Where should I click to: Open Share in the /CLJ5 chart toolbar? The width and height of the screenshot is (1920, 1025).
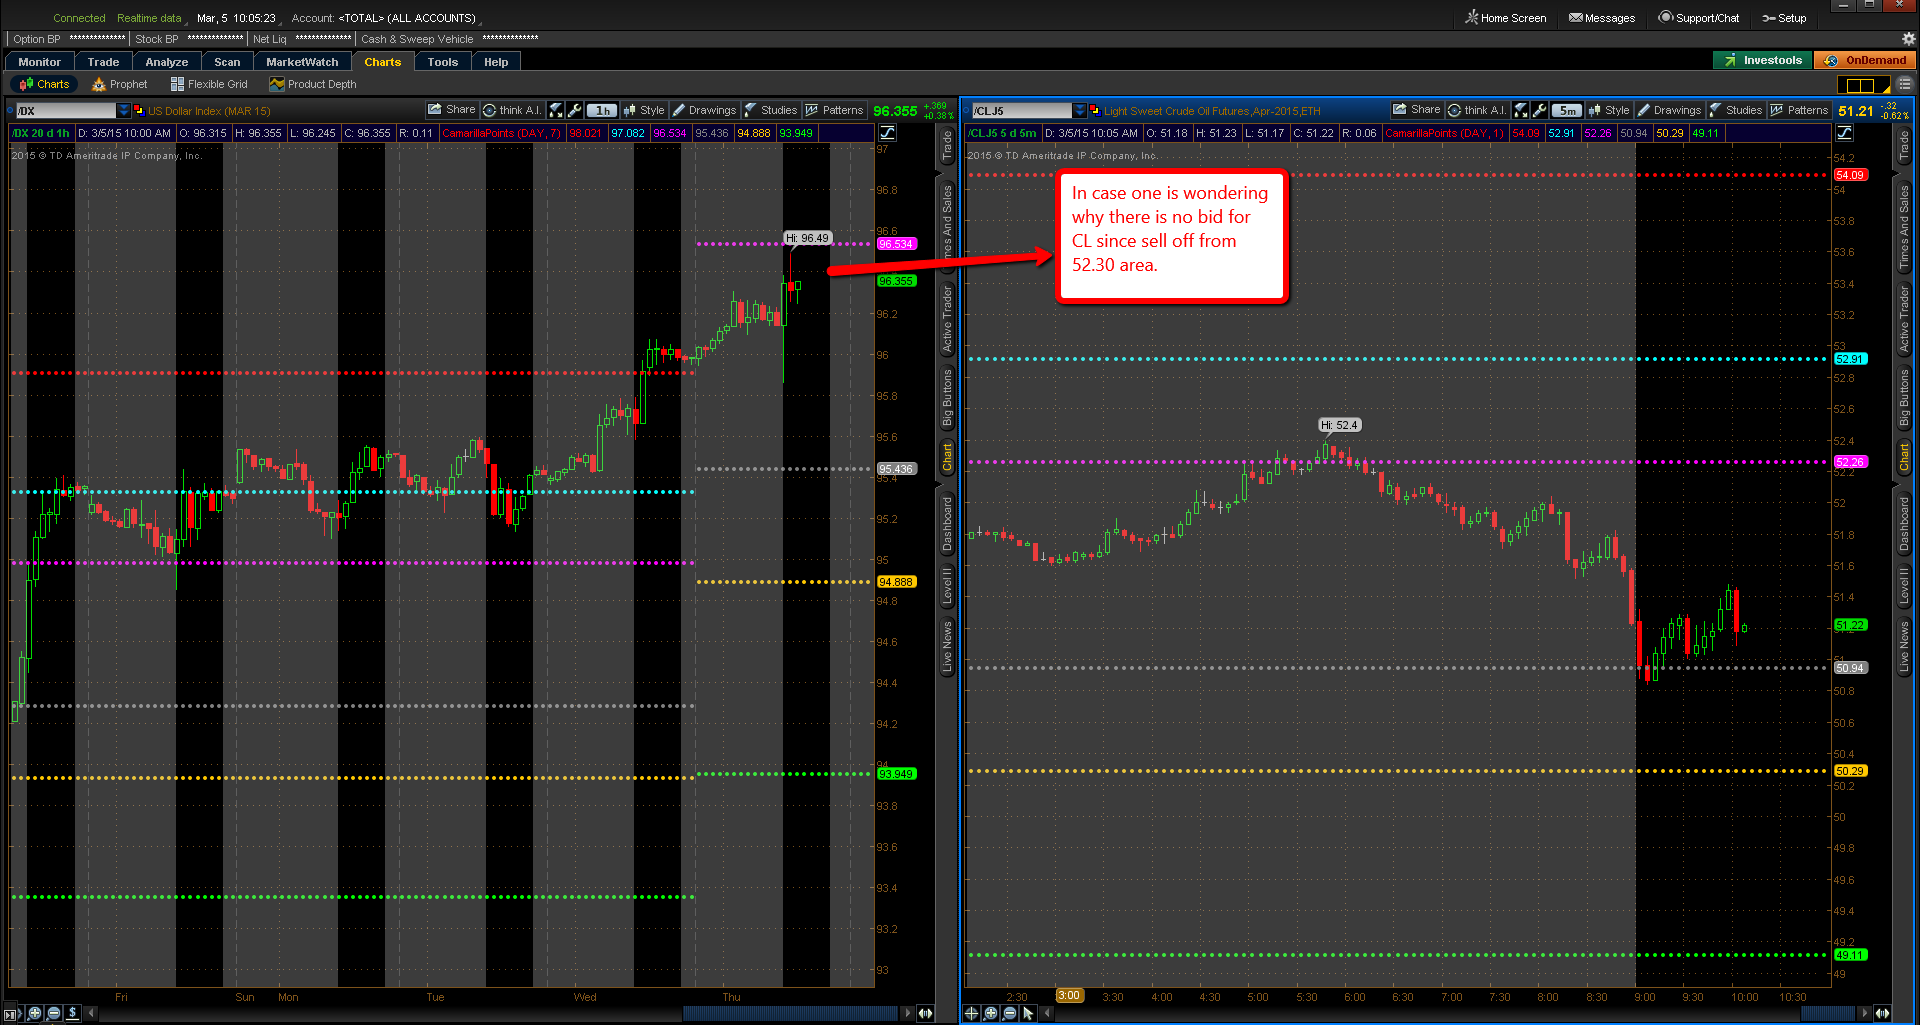click(1417, 110)
